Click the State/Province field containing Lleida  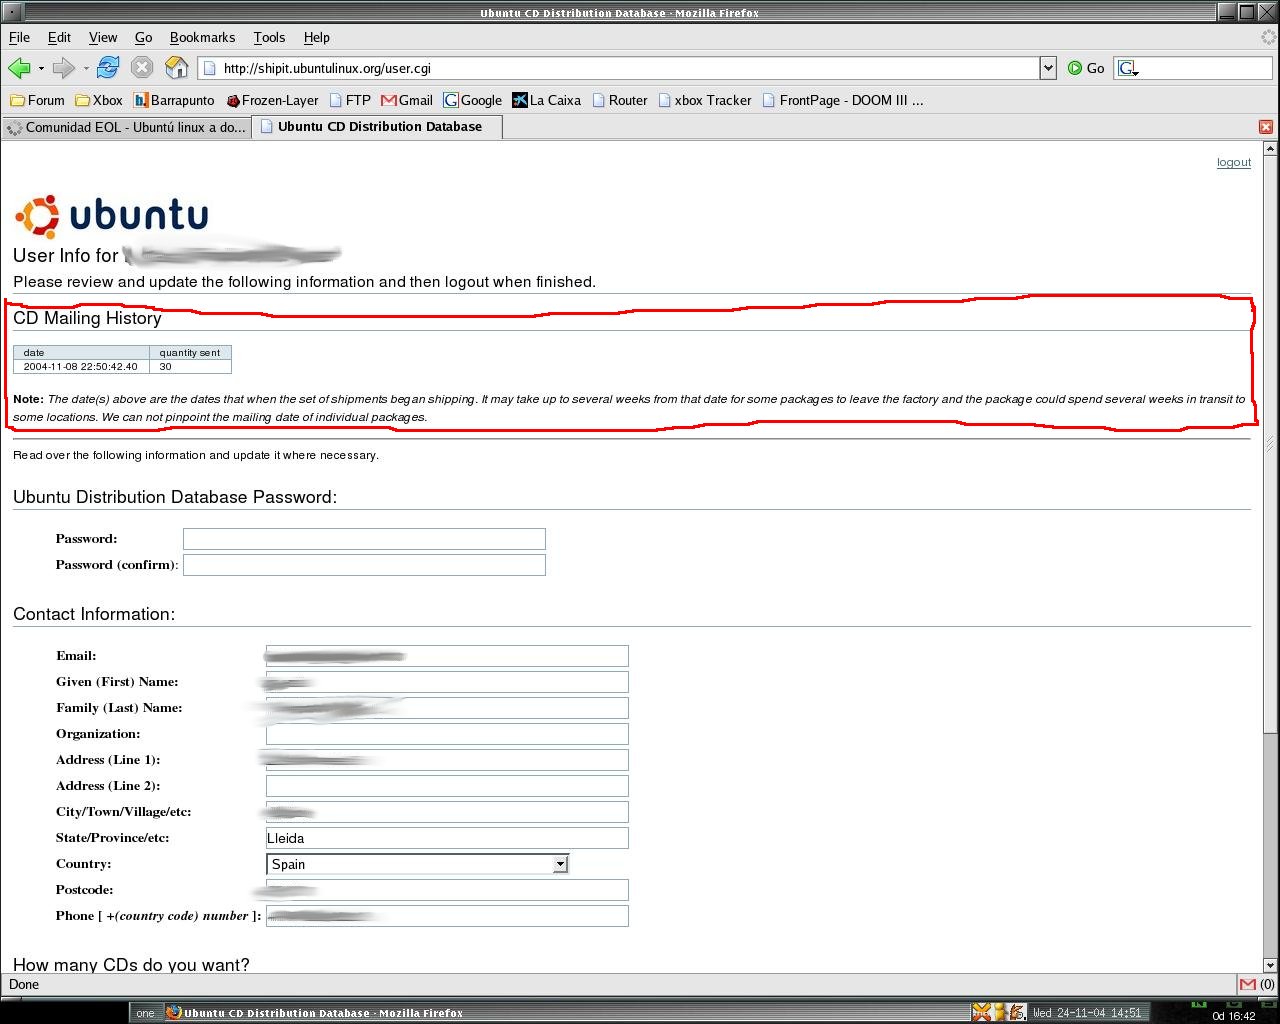point(447,838)
